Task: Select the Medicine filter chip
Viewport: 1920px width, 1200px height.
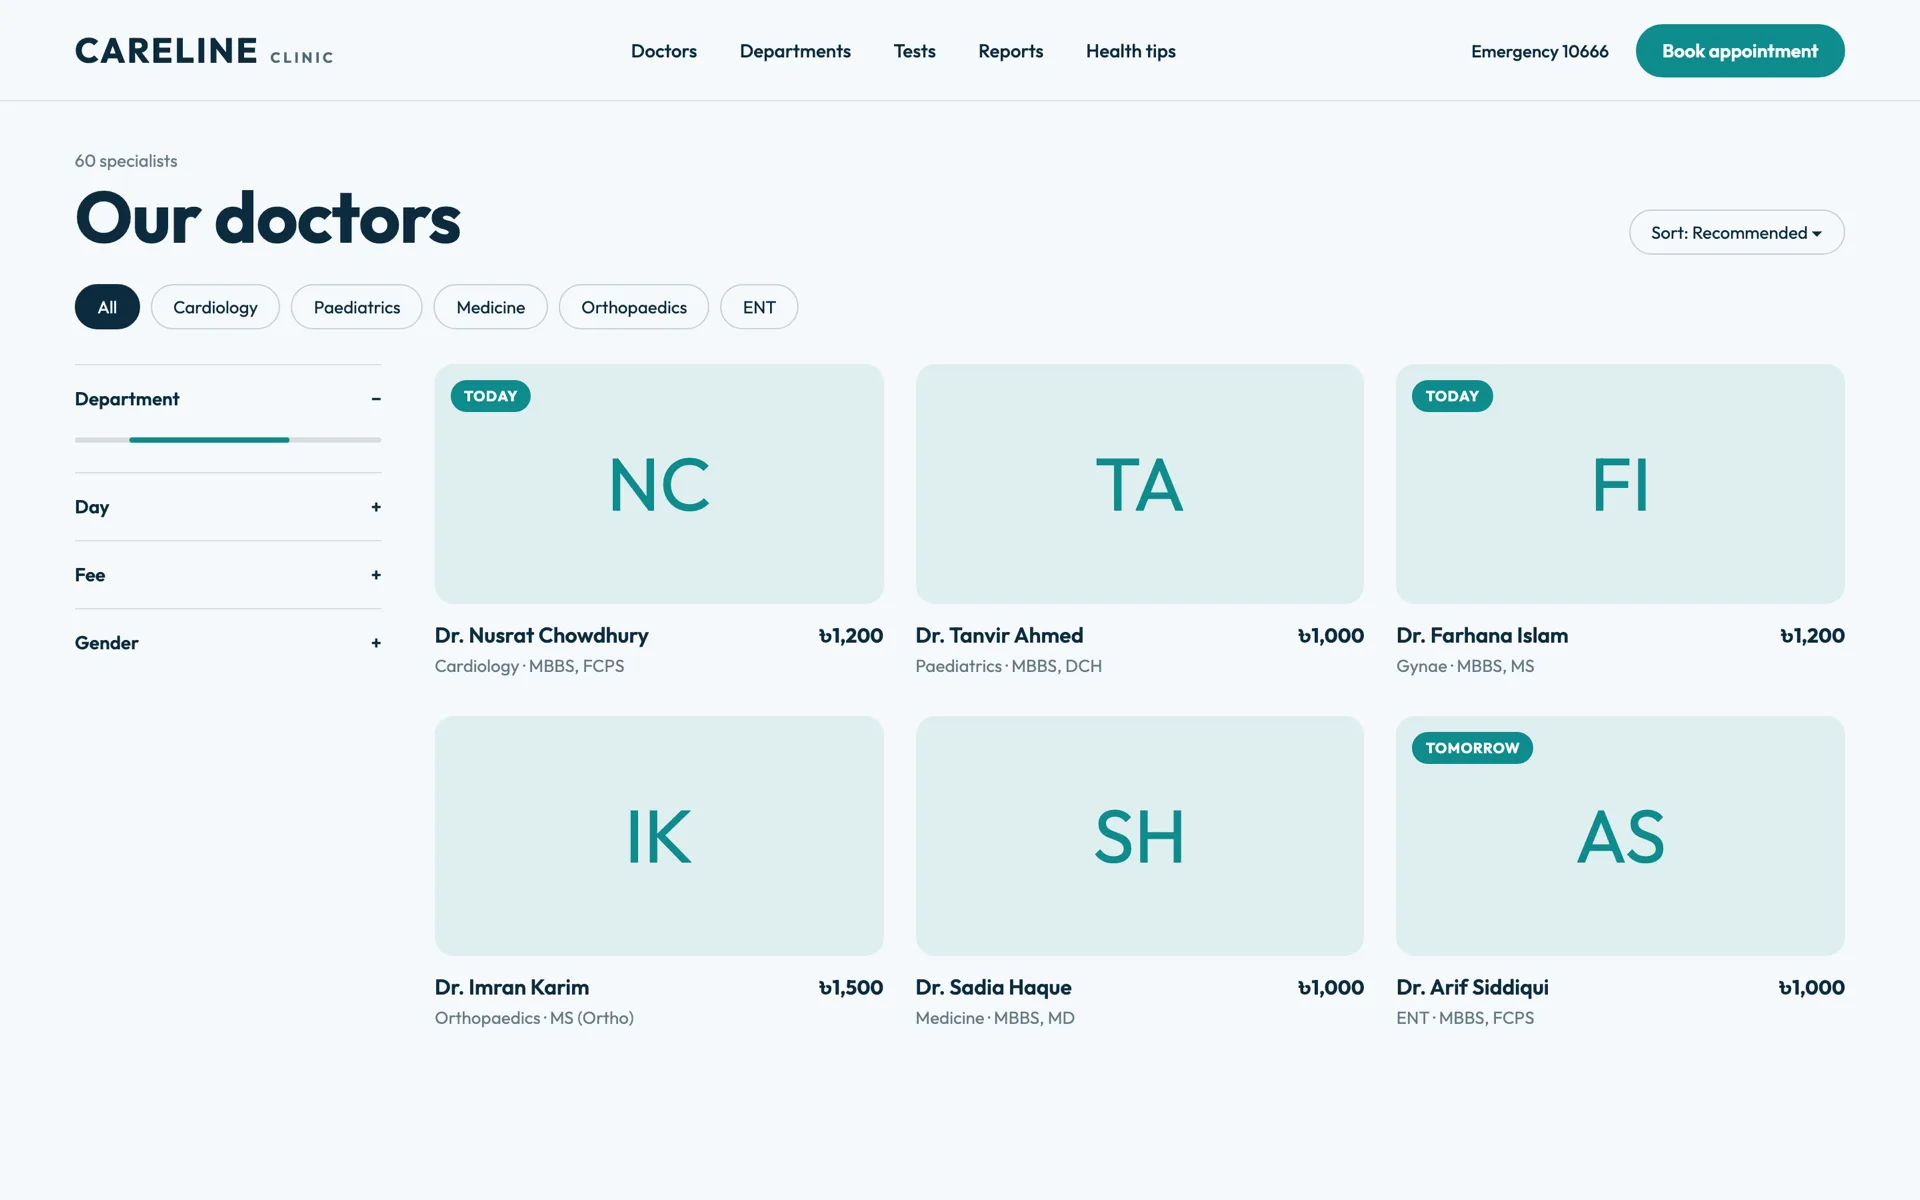Action: pyautogui.click(x=491, y=307)
